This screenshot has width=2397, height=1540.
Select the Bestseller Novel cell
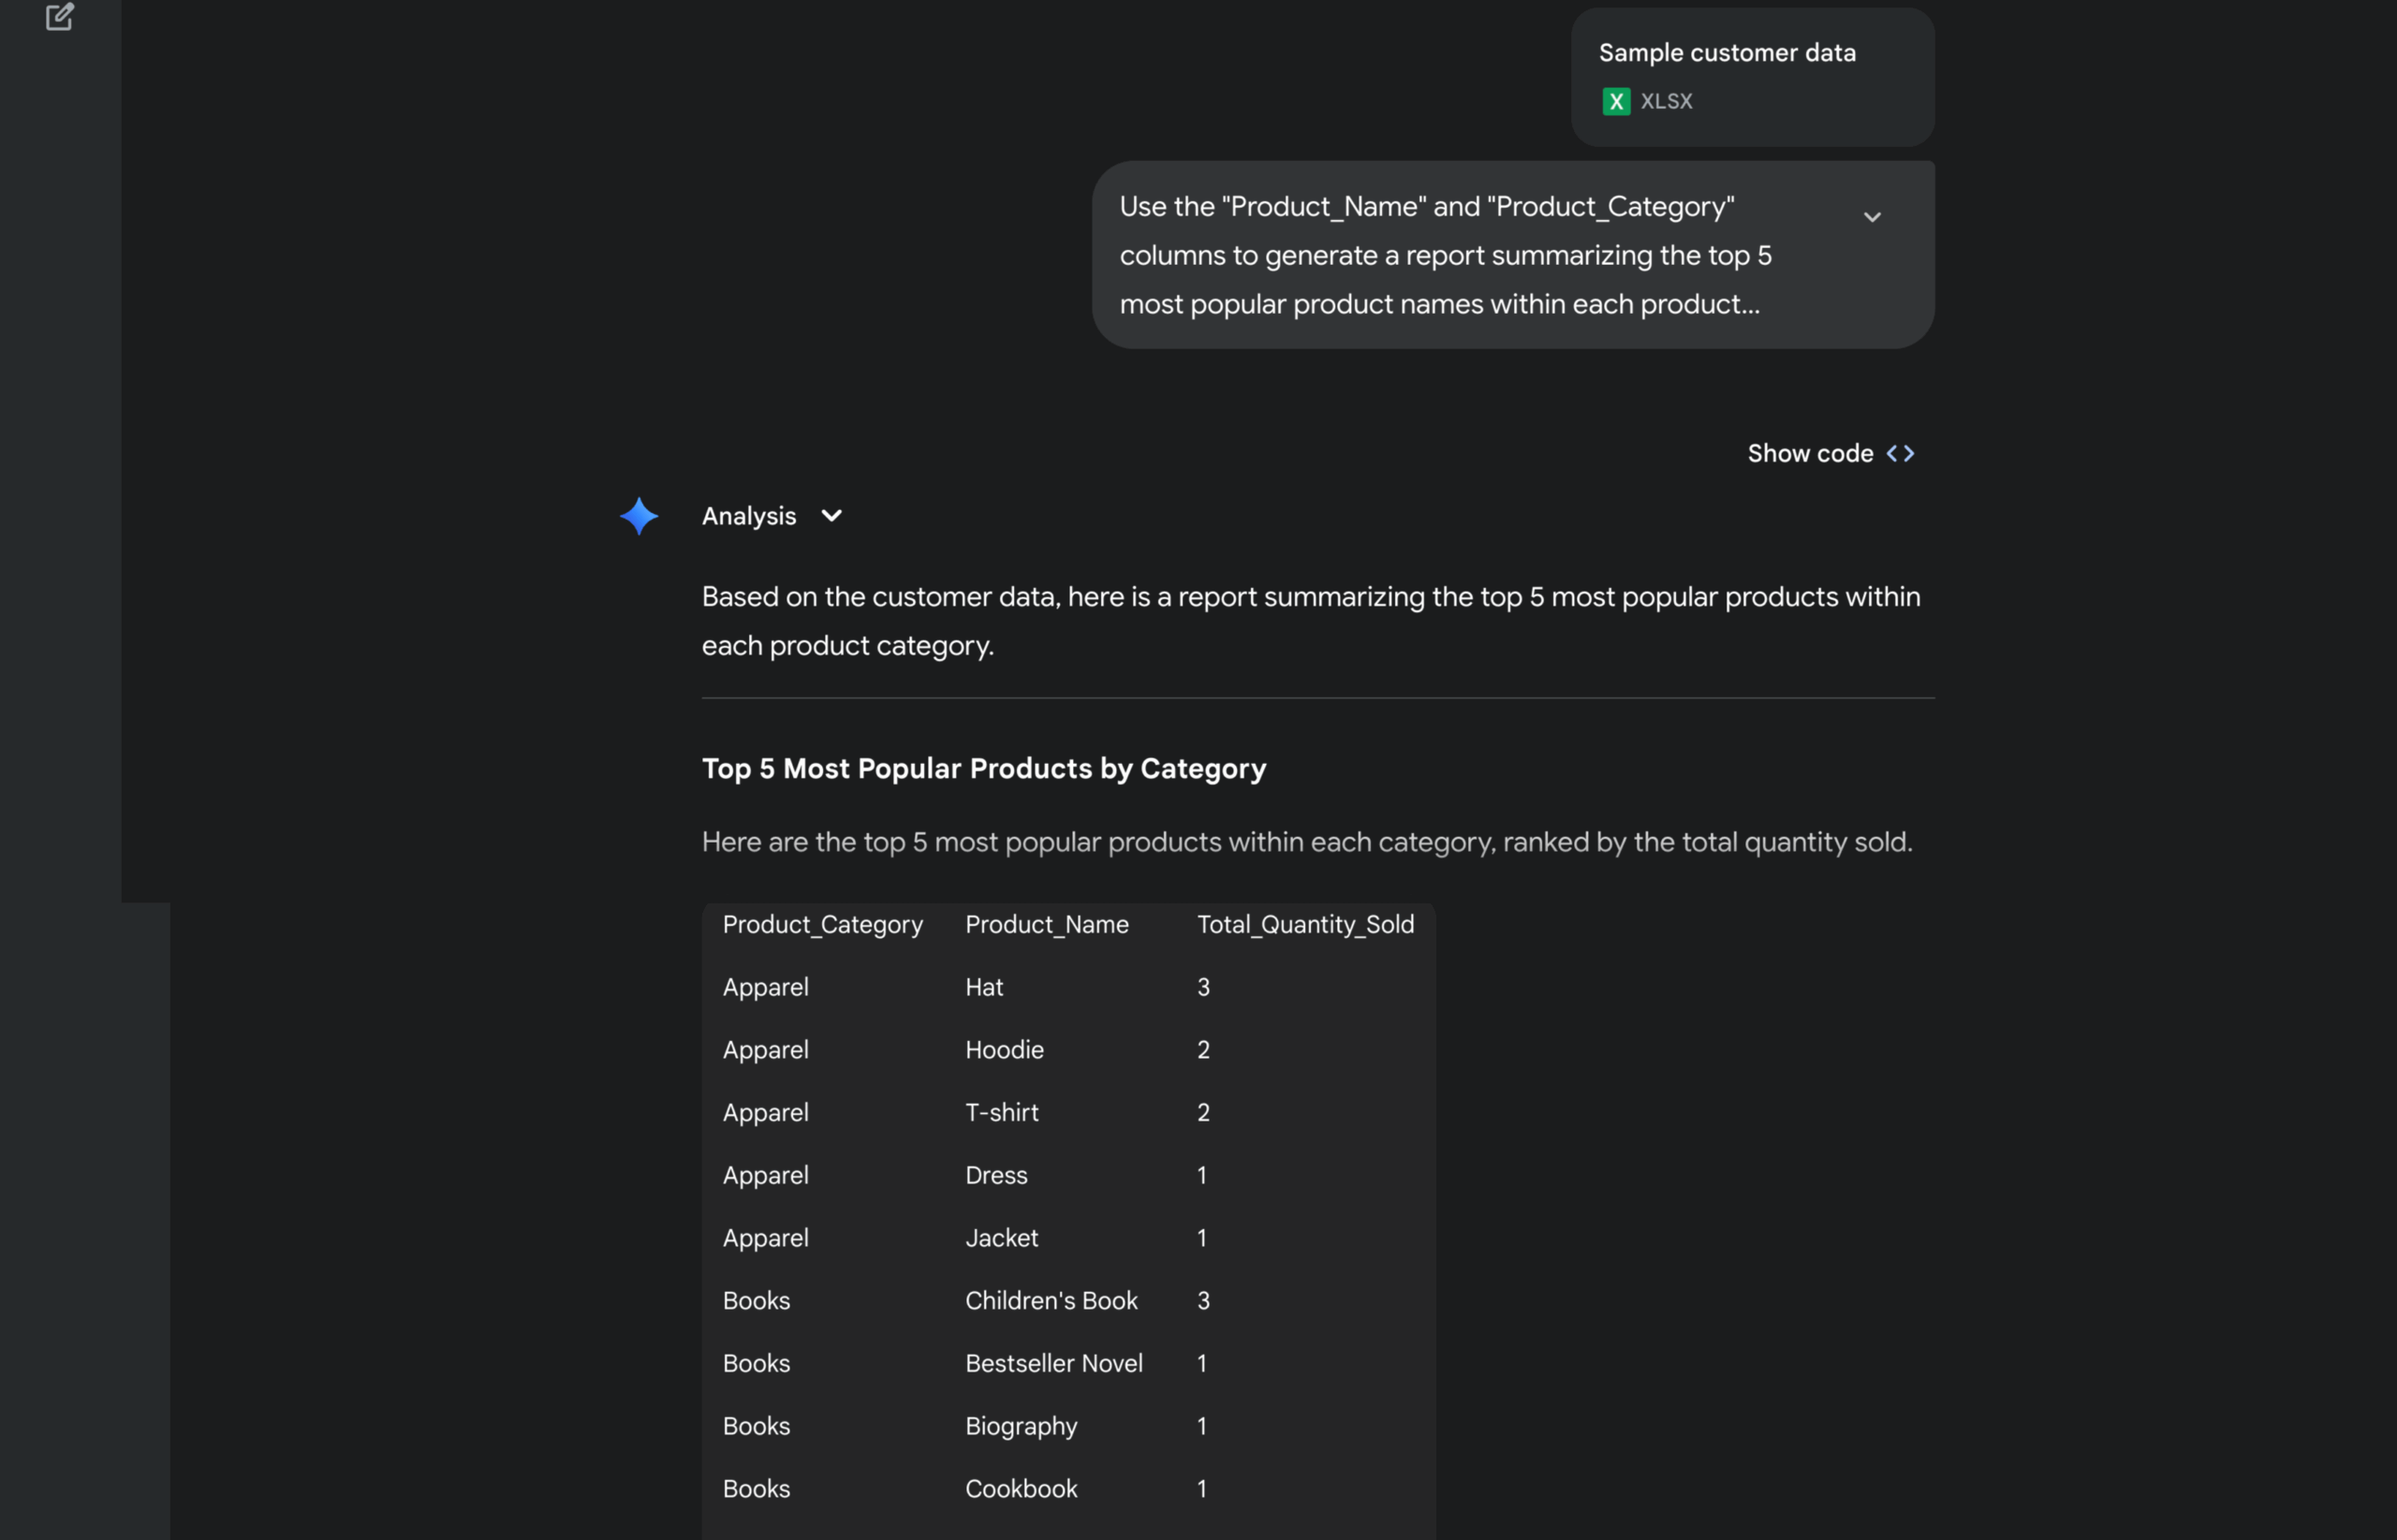click(1054, 1363)
